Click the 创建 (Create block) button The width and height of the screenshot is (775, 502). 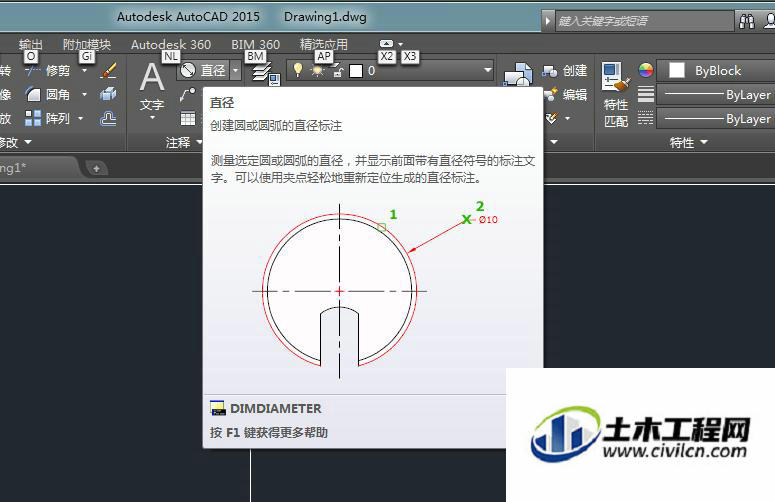pyautogui.click(x=564, y=71)
